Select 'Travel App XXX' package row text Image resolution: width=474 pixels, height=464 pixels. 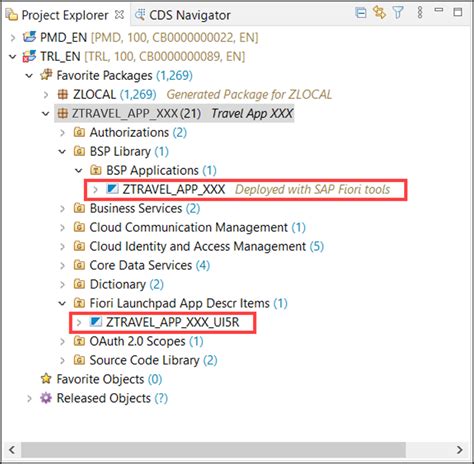pyautogui.click(x=252, y=113)
